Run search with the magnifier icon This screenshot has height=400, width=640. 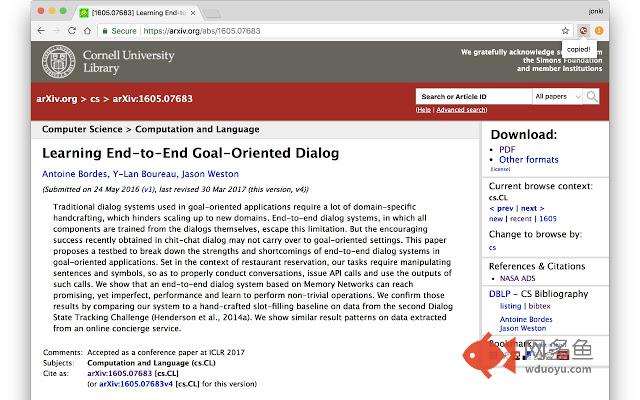pos(591,97)
